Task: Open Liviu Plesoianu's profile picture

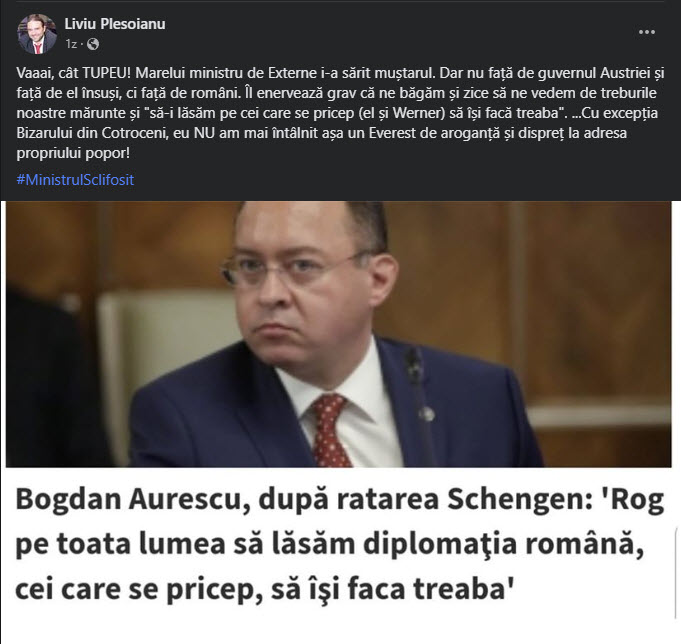Action: 37,34
